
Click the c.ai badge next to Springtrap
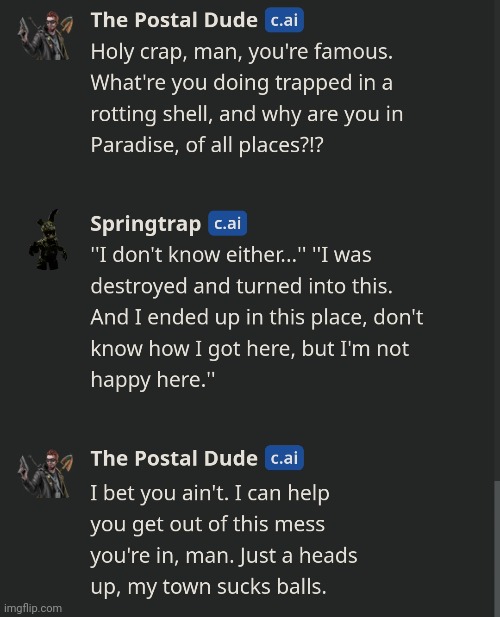click(227, 223)
